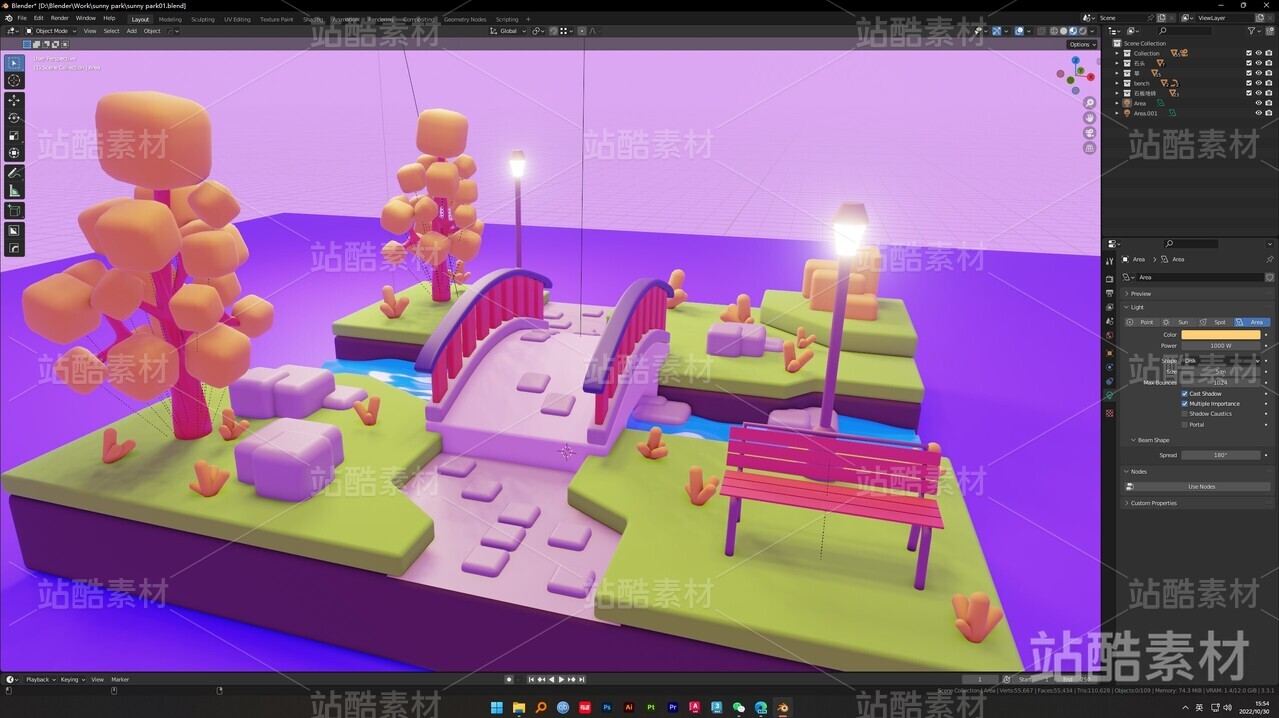This screenshot has height=718, width=1279.
Task: Open the World properties tab
Action: (1109, 336)
